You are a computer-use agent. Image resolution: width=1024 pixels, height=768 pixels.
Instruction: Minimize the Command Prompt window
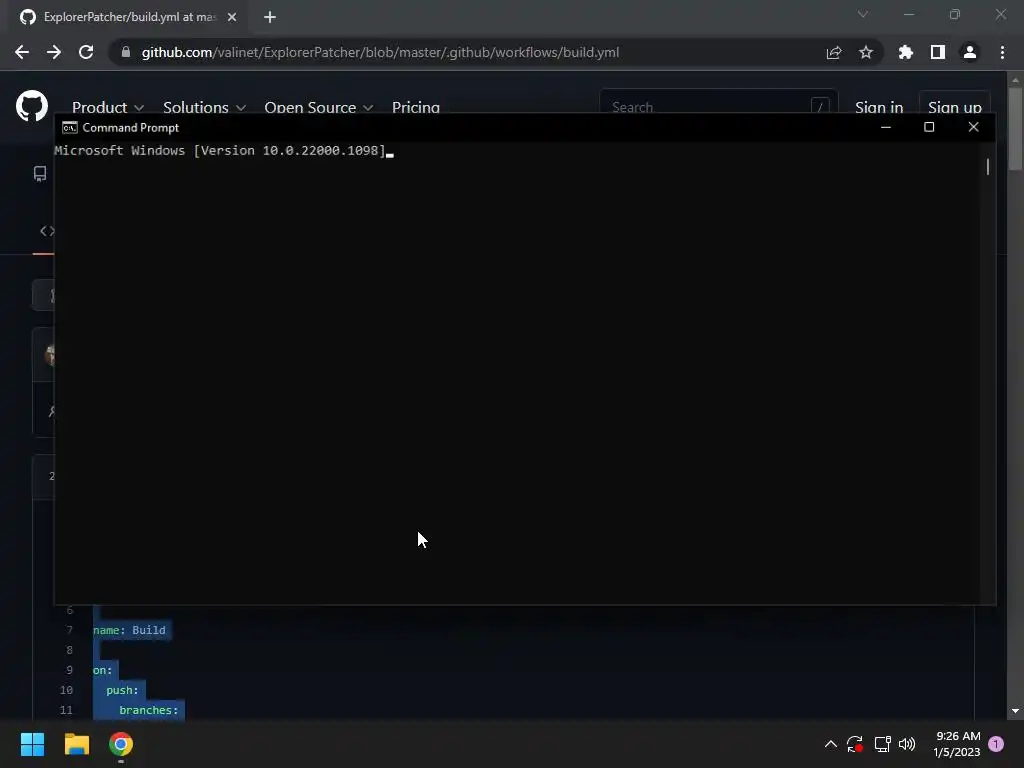pos(886,127)
